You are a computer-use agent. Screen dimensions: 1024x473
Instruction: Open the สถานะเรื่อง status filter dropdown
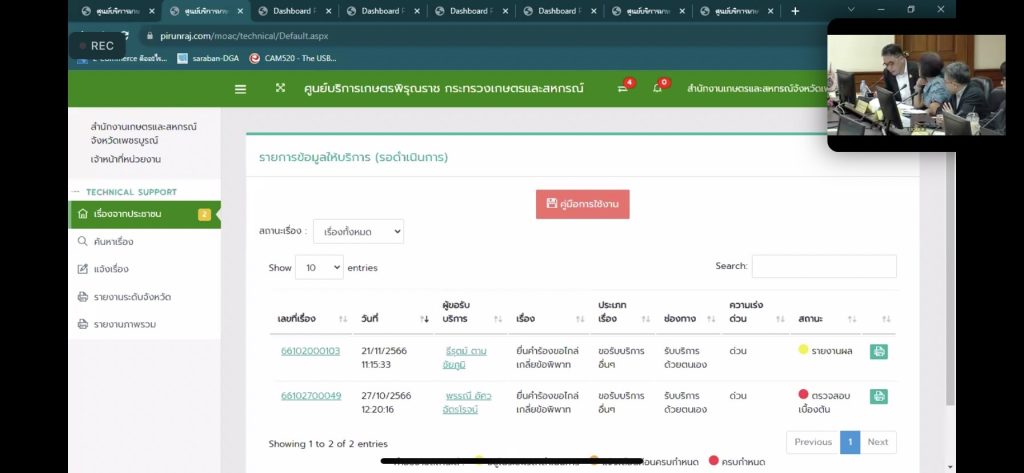[x=358, y=231]
